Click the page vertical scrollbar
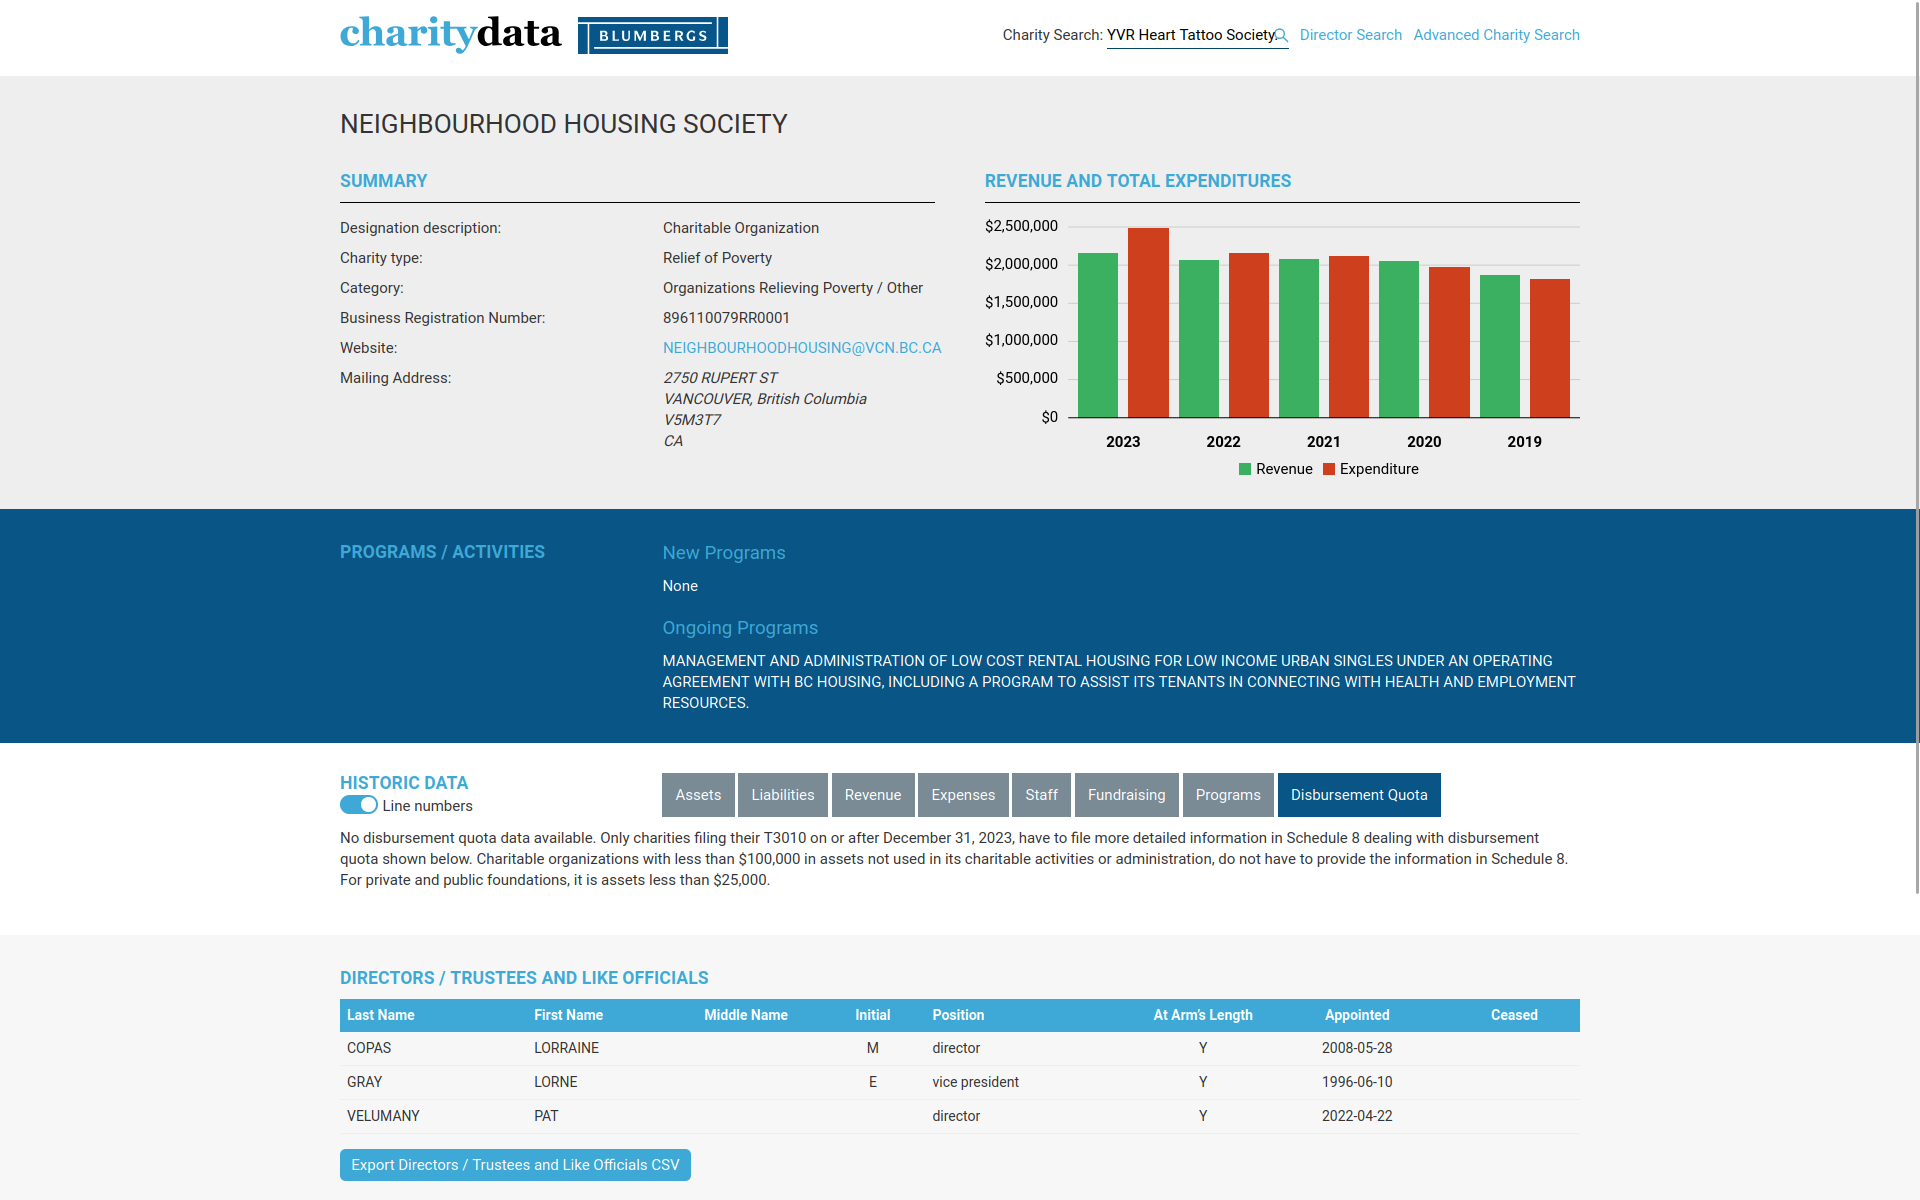Viewport: 1920px width, 1200px height. coord(1916,447)
